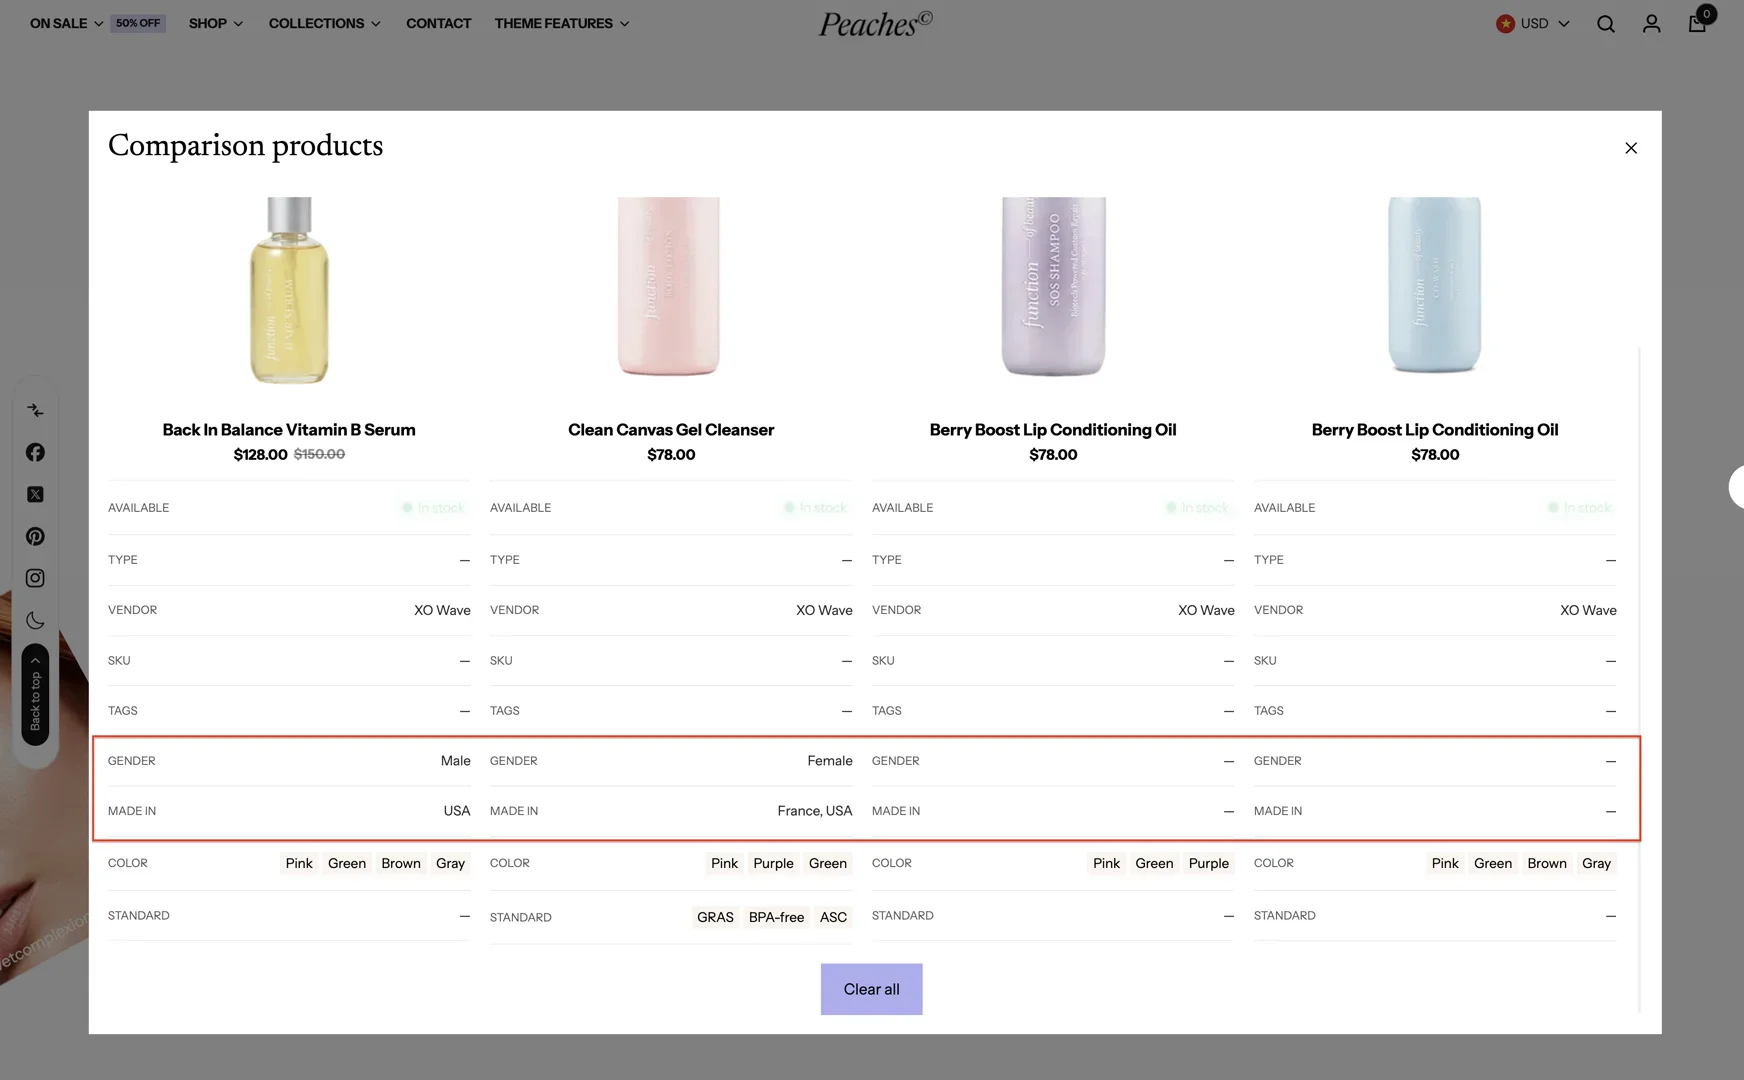1744x1080 pixels.
Task: Toggle dark mode moon icon
Action: 35,621
